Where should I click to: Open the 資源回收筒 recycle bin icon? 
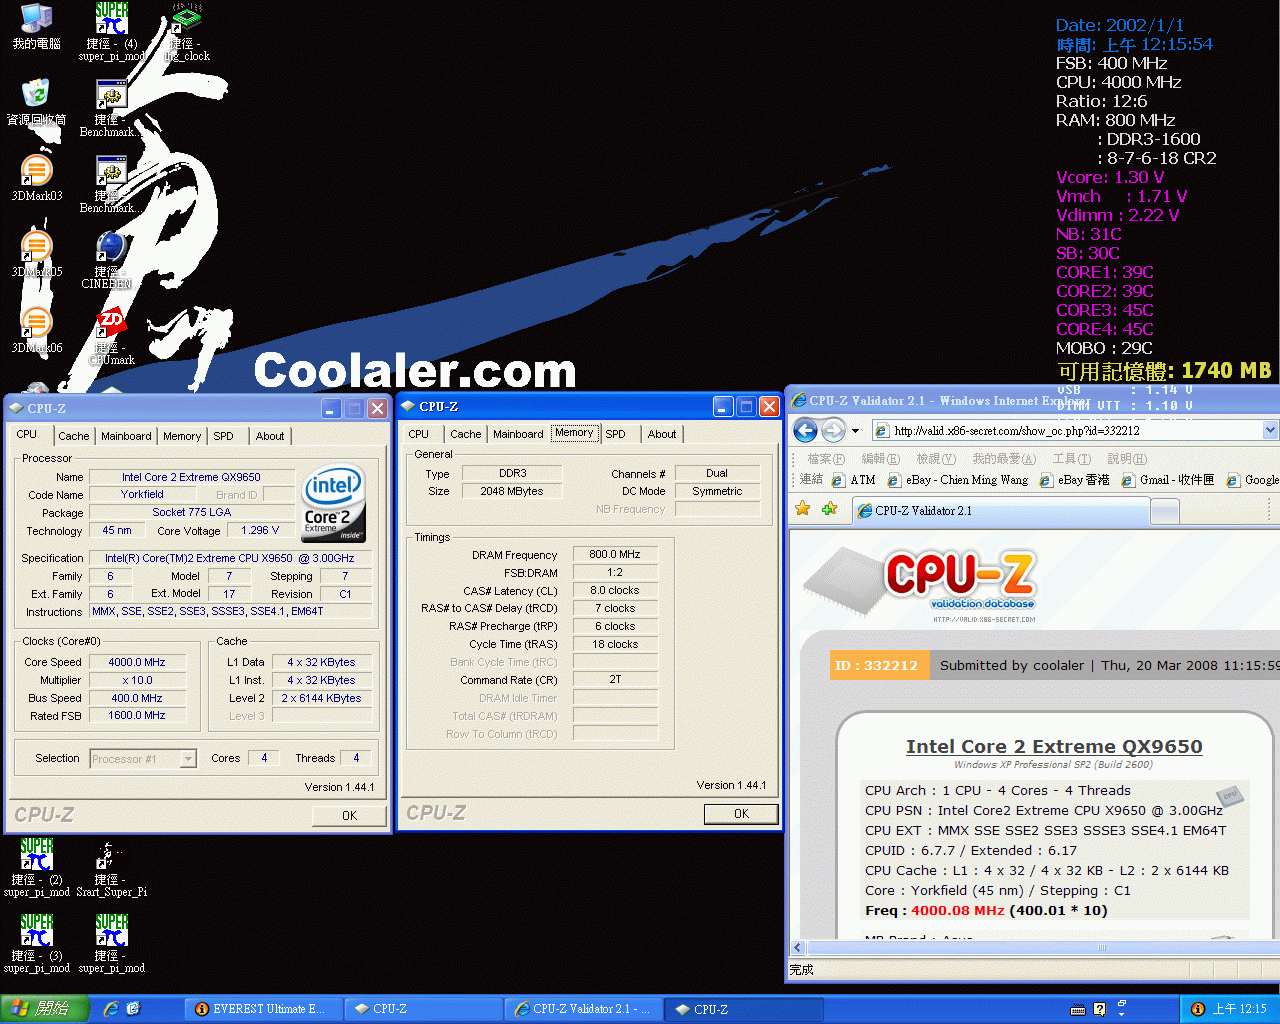pyautogui.click(x=36, y=102)
